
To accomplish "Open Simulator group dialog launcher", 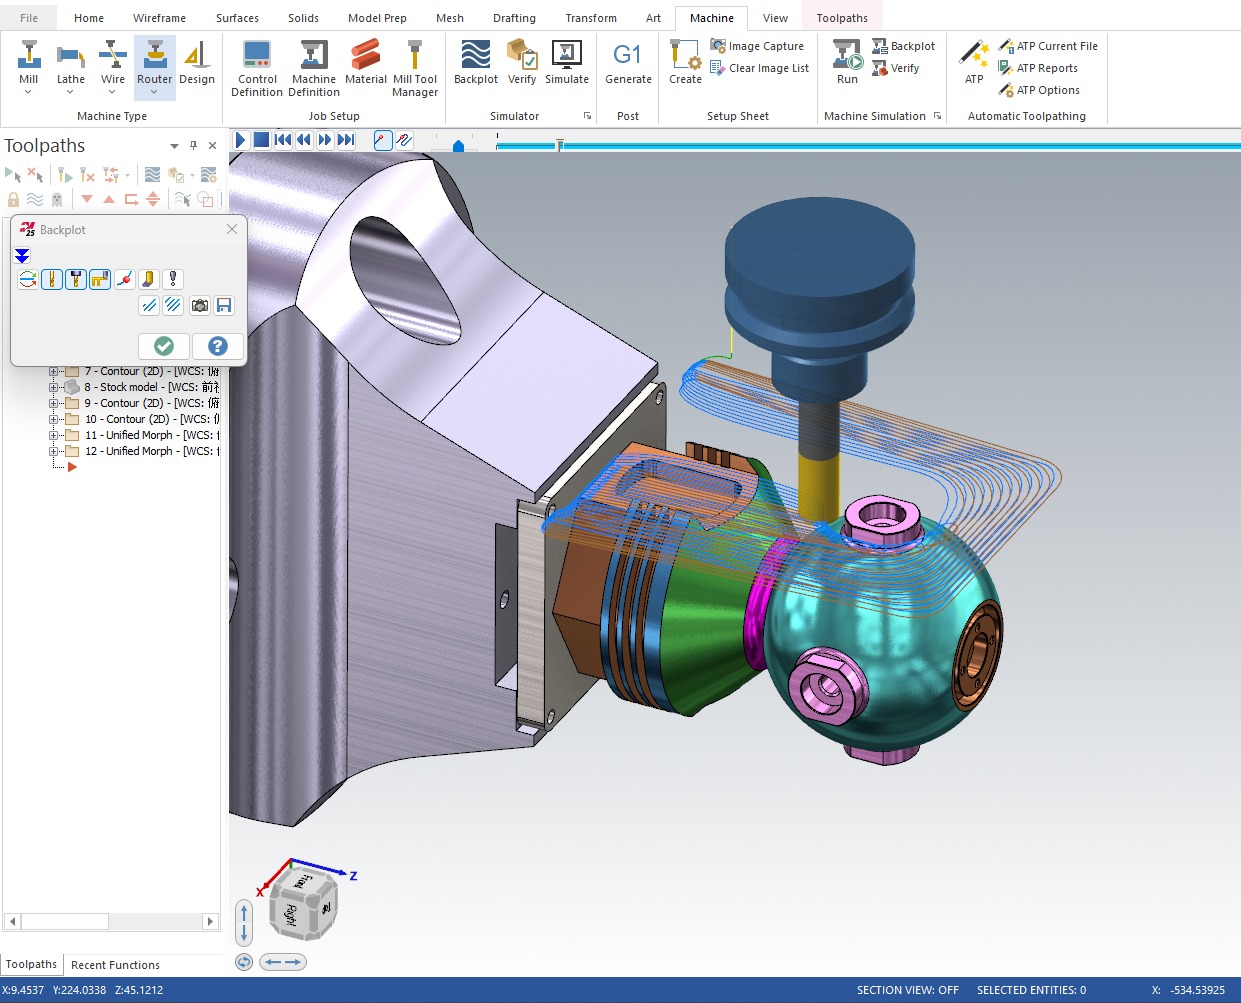I will (x=587, y=116).
